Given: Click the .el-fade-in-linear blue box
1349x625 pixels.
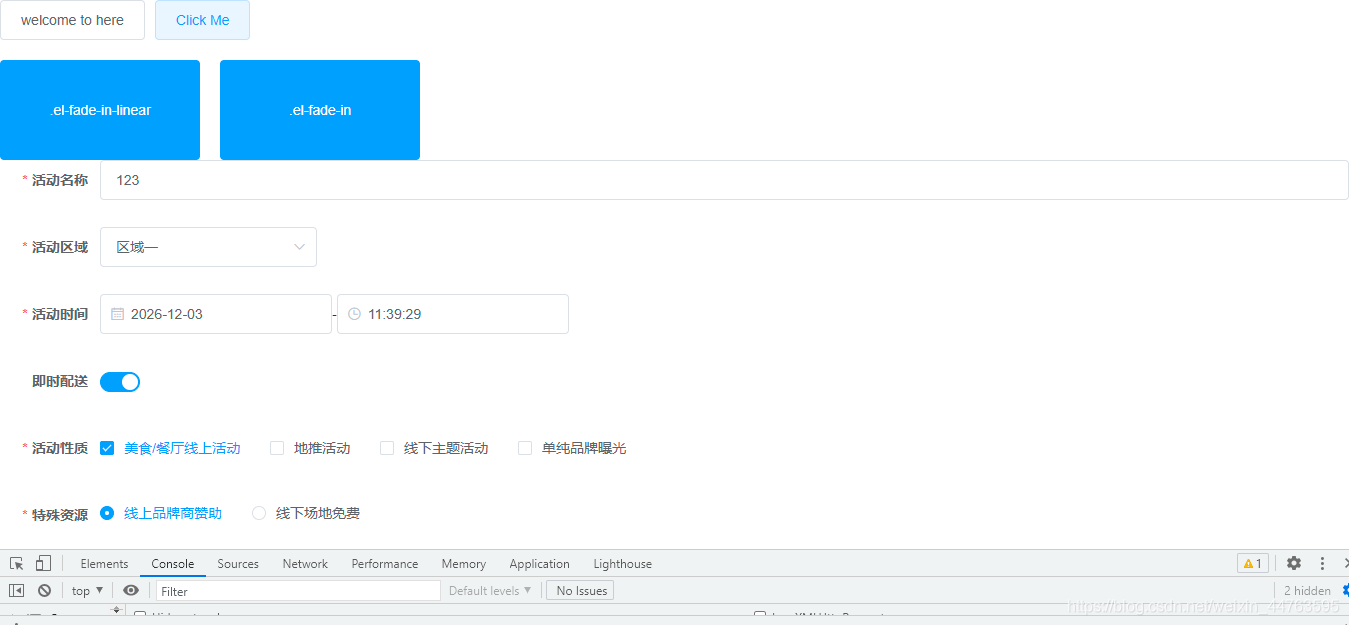Looking at the screenshot, I should pos(100,110).
